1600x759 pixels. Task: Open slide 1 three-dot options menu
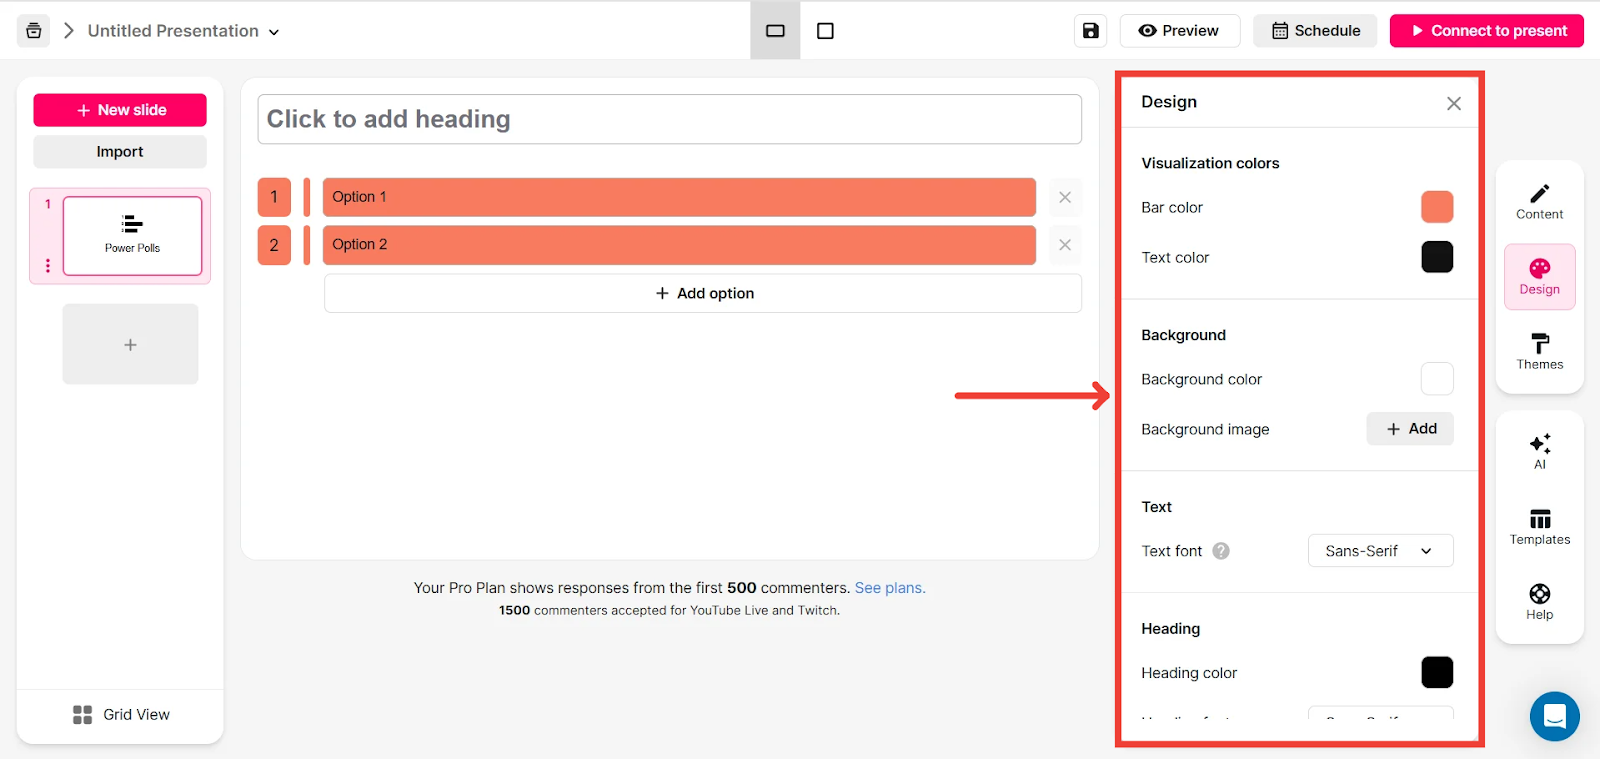47,266
